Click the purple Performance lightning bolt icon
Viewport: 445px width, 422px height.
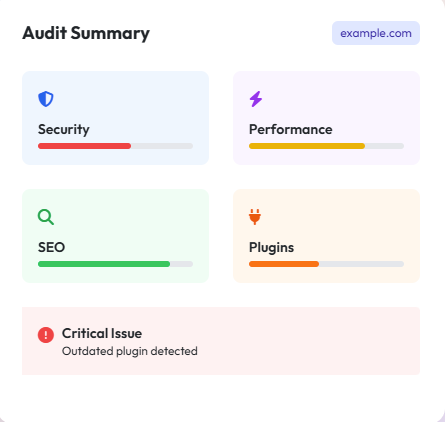(256, 99)
